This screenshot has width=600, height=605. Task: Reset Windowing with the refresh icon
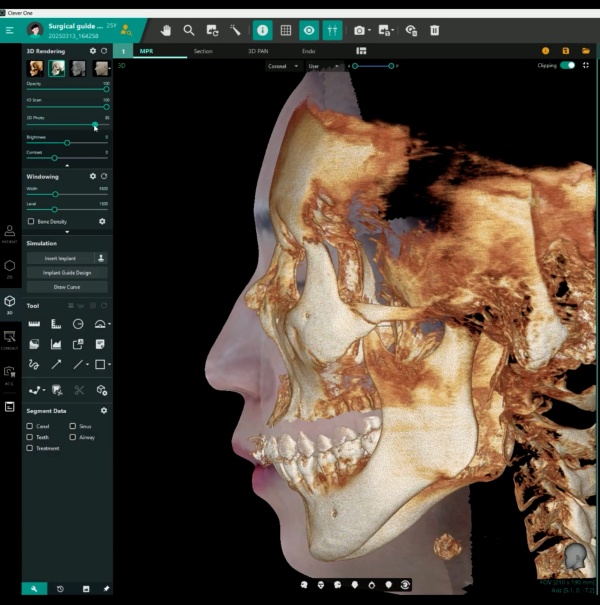tap(104, 176)
